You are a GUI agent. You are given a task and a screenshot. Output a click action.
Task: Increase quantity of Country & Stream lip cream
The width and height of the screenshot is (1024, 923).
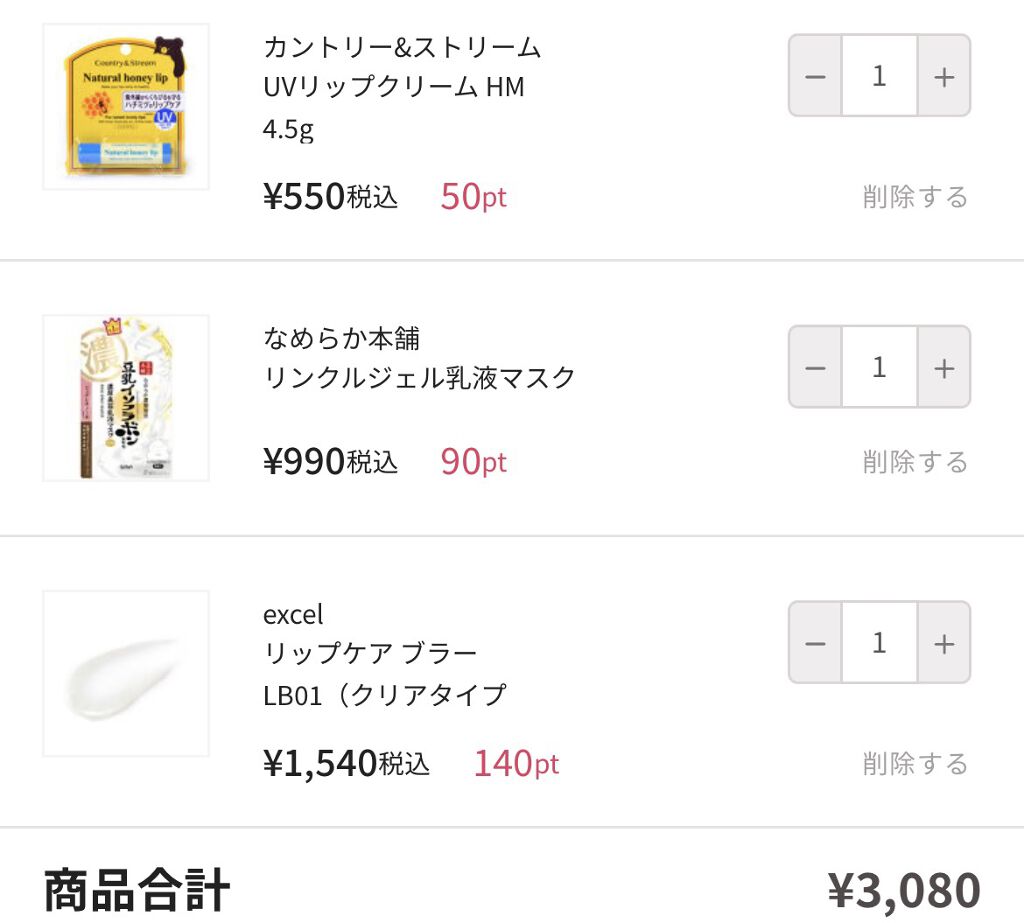(x=943, y=77)
